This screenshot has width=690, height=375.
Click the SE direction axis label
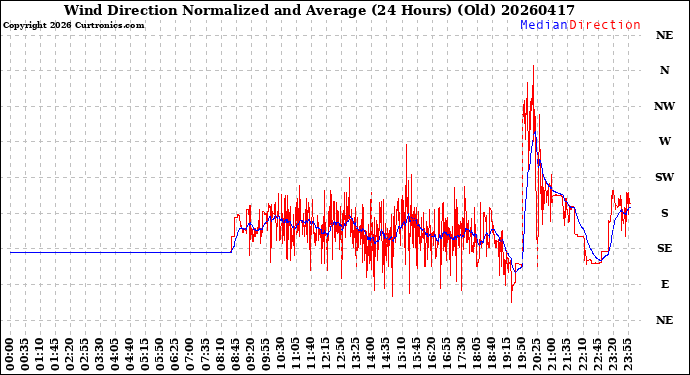coord(664,249)
